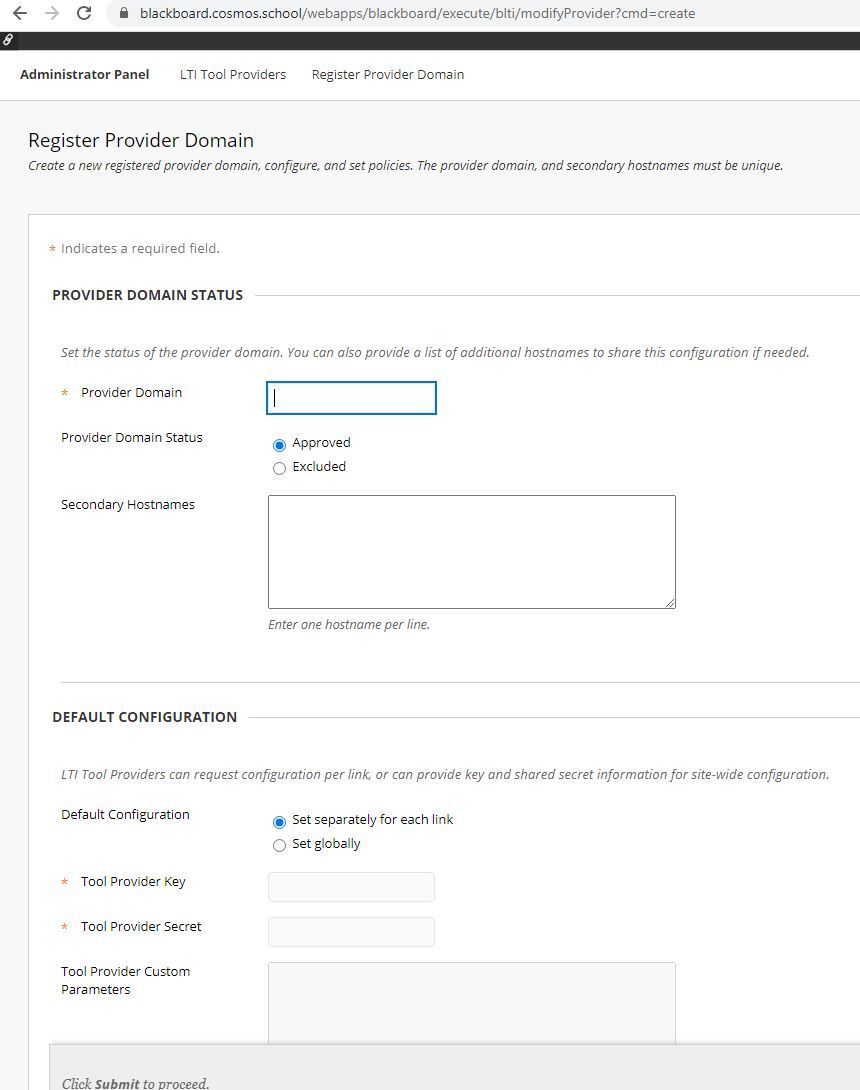Go to LTI Tool Providers breadcrumb

(x=233, y=74)
